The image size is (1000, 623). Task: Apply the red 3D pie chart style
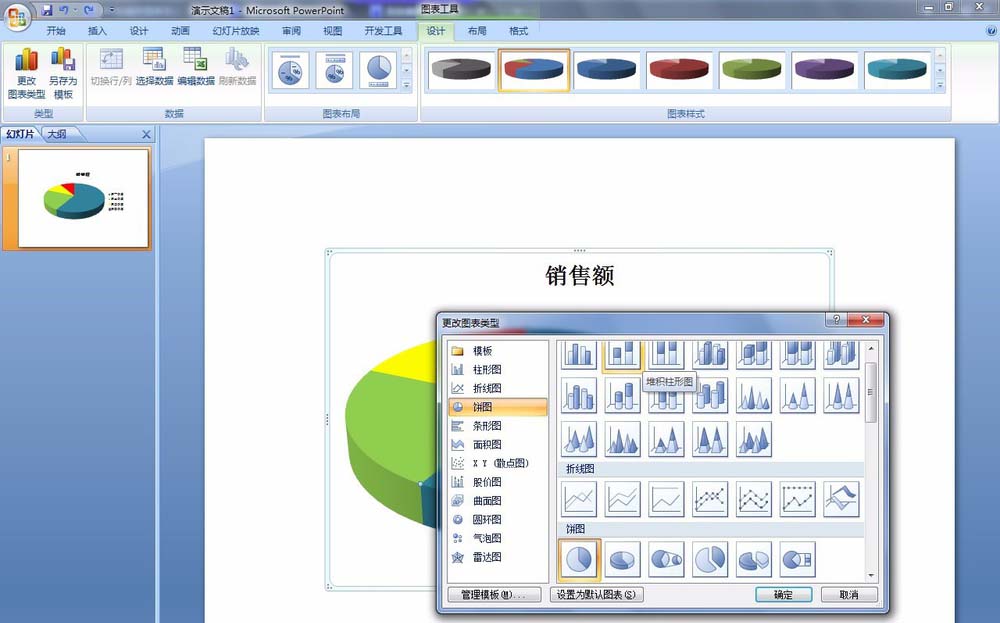click(x=679, y=70)
